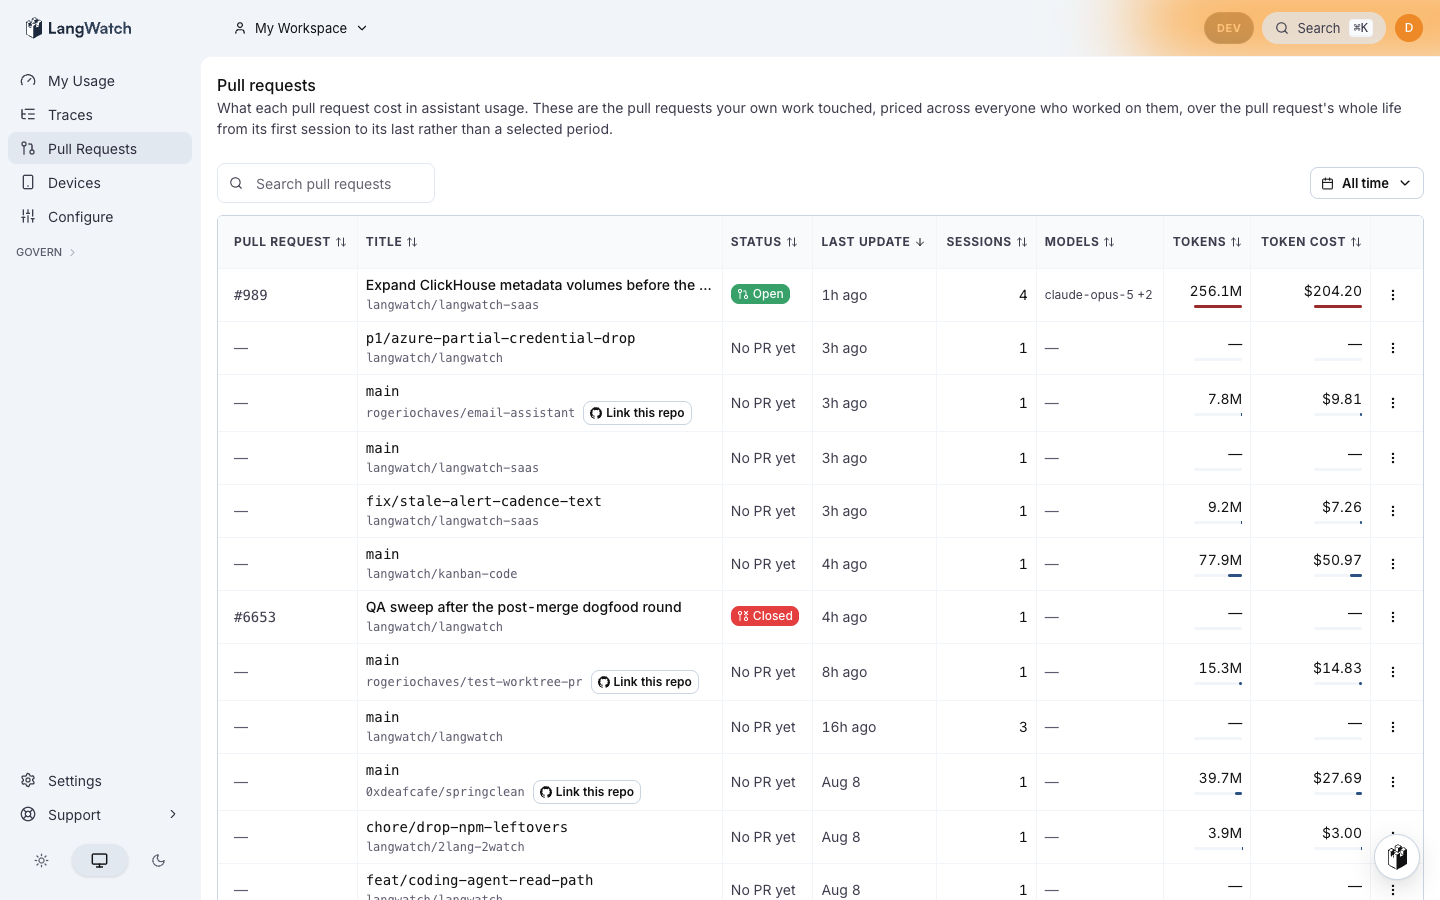Screen dimensions: 1440x900
Task: Click the search magnifier icon in header
Action: (x=1282, y=28)
